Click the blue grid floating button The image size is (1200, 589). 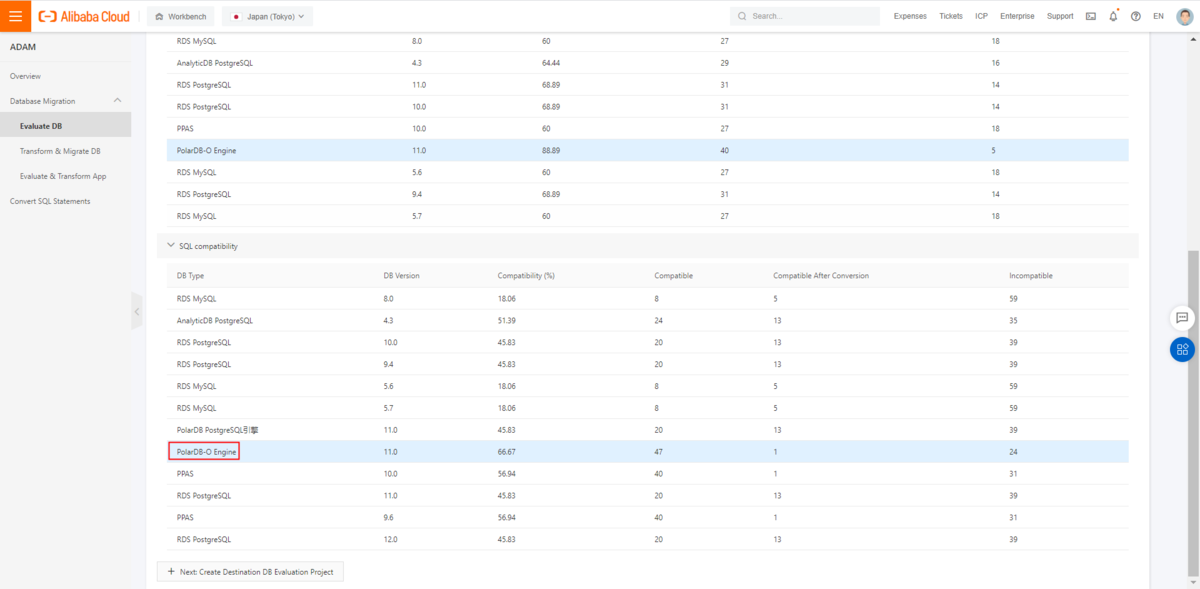tap(1182, 349)
